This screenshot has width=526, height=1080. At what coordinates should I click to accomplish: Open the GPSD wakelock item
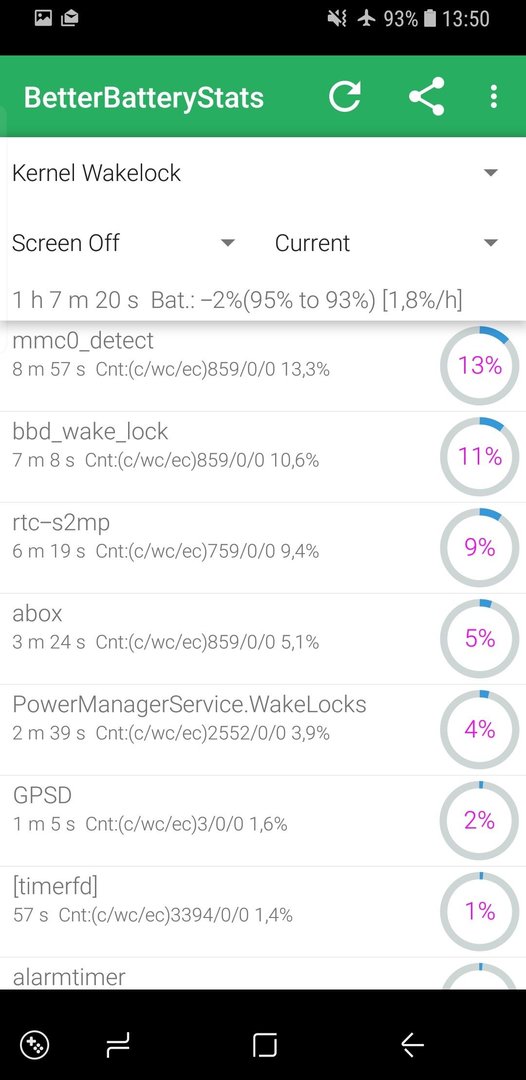(x=263, y=820)
